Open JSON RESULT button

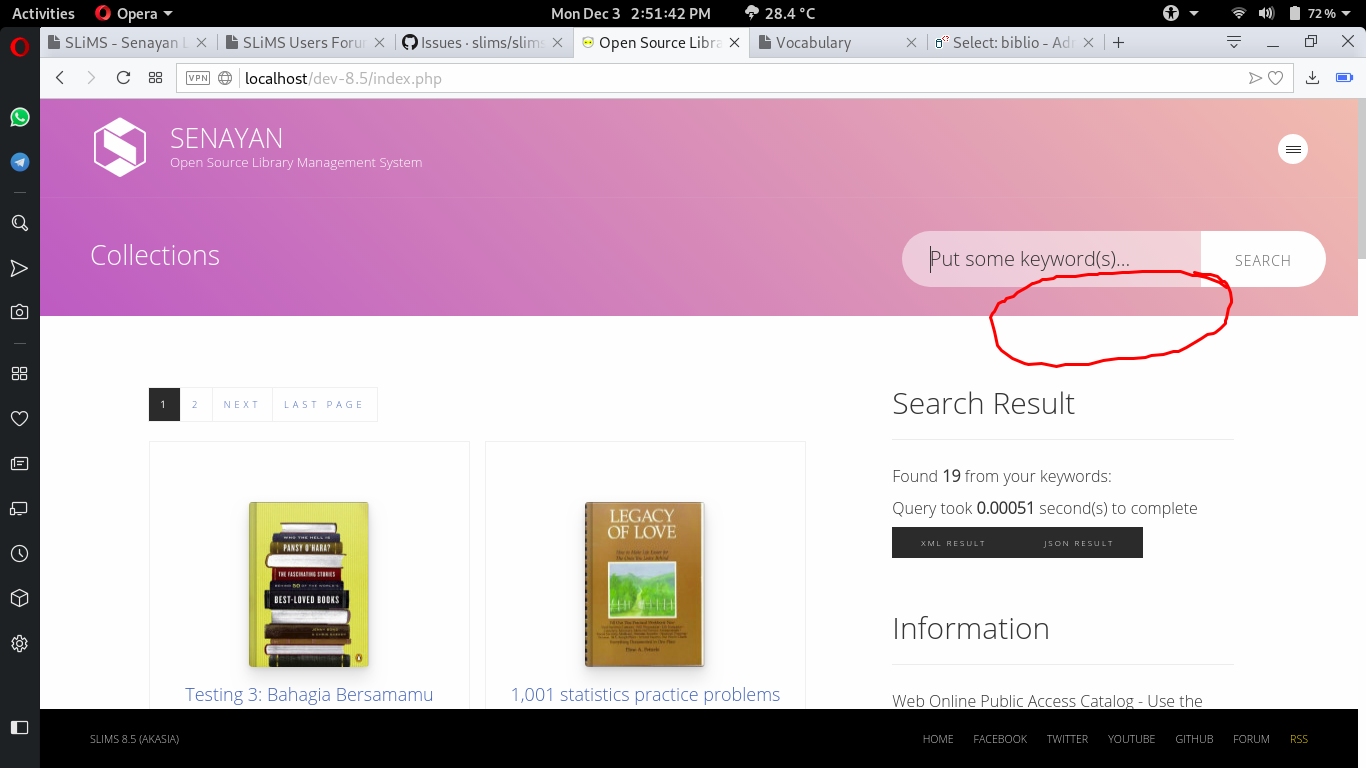coord(1078,543)
